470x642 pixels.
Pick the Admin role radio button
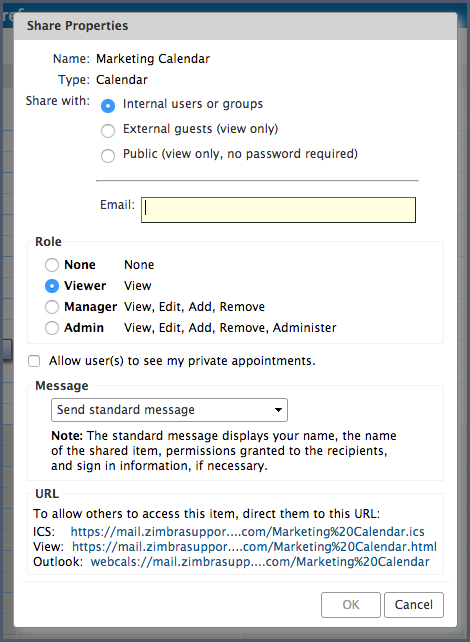point(52,328)
